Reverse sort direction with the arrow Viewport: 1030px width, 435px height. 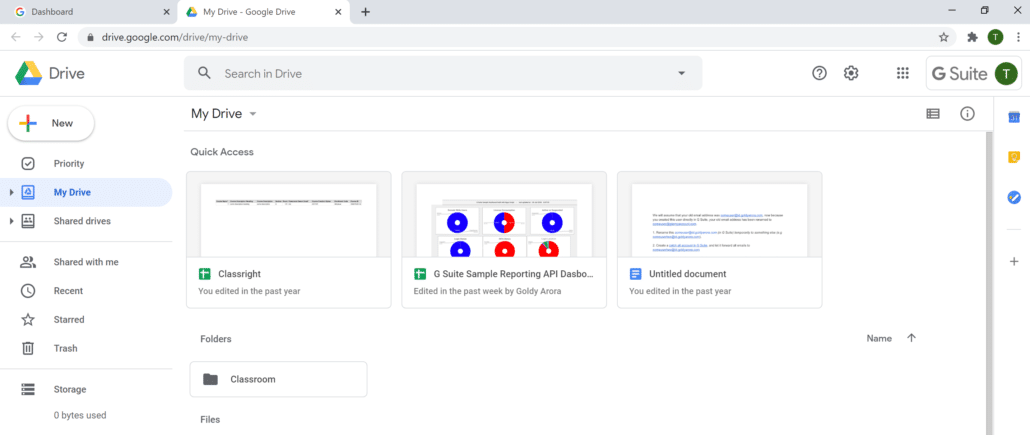911,338
